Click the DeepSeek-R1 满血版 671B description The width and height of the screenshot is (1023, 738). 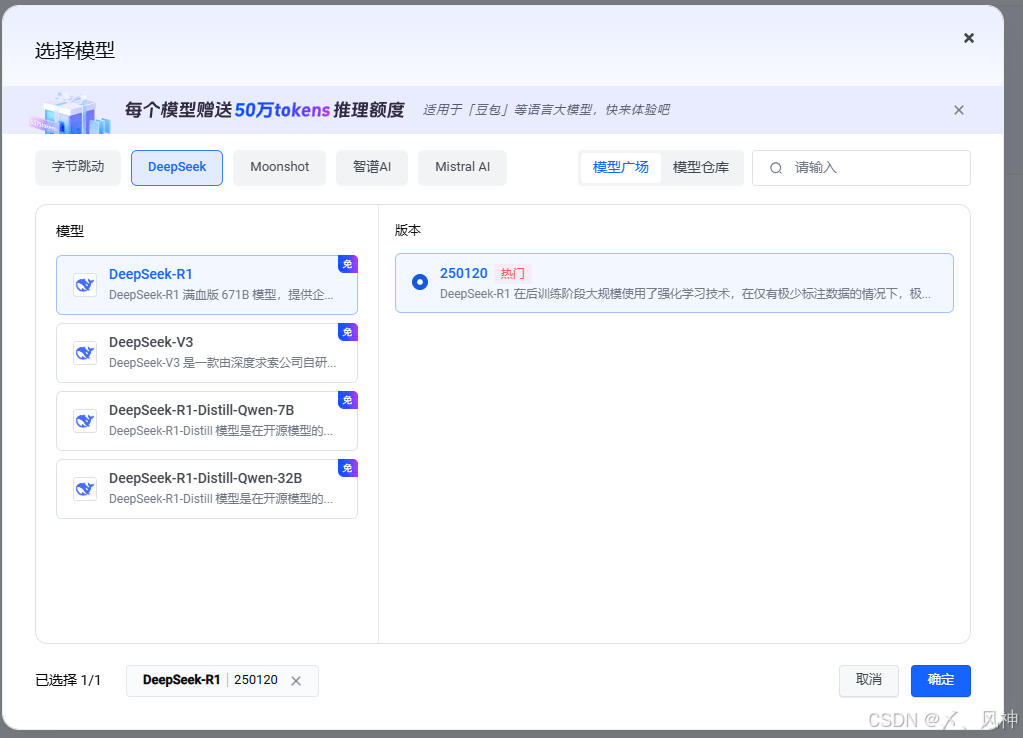221,295
